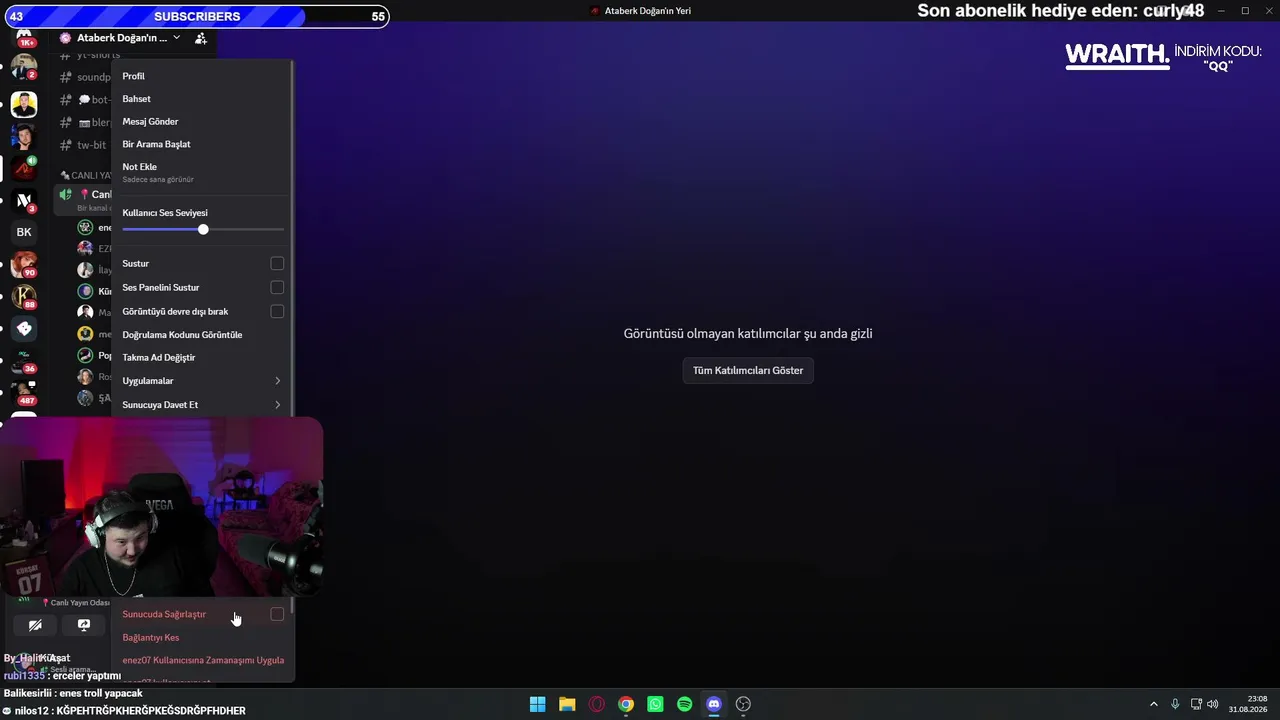The width and height of the screenshot is (1280, 720).
Task: Turn on camera in voice panel
Action: click(35, 625)
